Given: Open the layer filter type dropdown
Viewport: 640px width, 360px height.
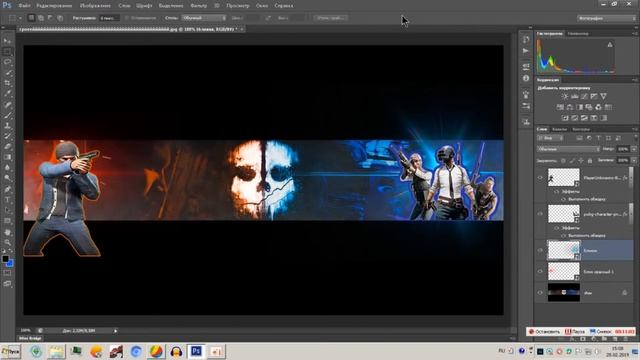Looking at the screenshot, I should pyautogui.click(x=550, y=138).
